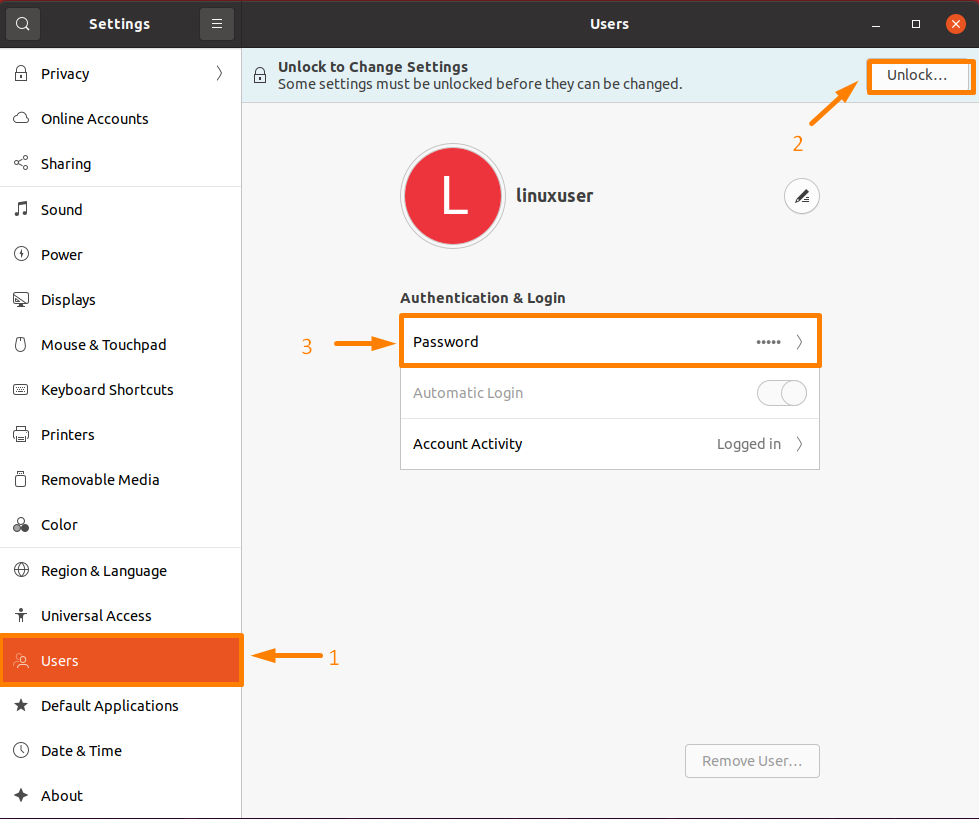Screen dimensions: 979x819
Task: Open the user avatar edit pencil icon
Action: 801,196
